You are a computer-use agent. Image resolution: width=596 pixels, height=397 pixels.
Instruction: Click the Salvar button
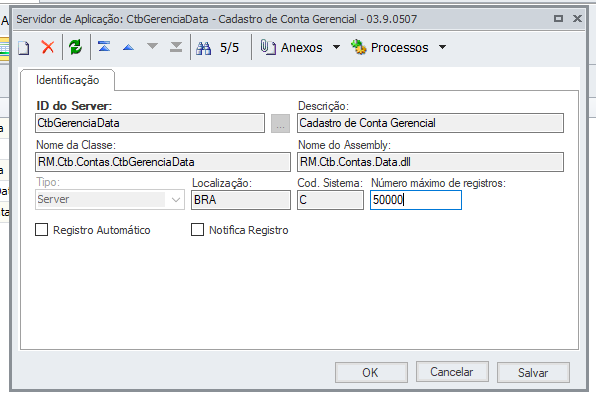tap(533, 372)
